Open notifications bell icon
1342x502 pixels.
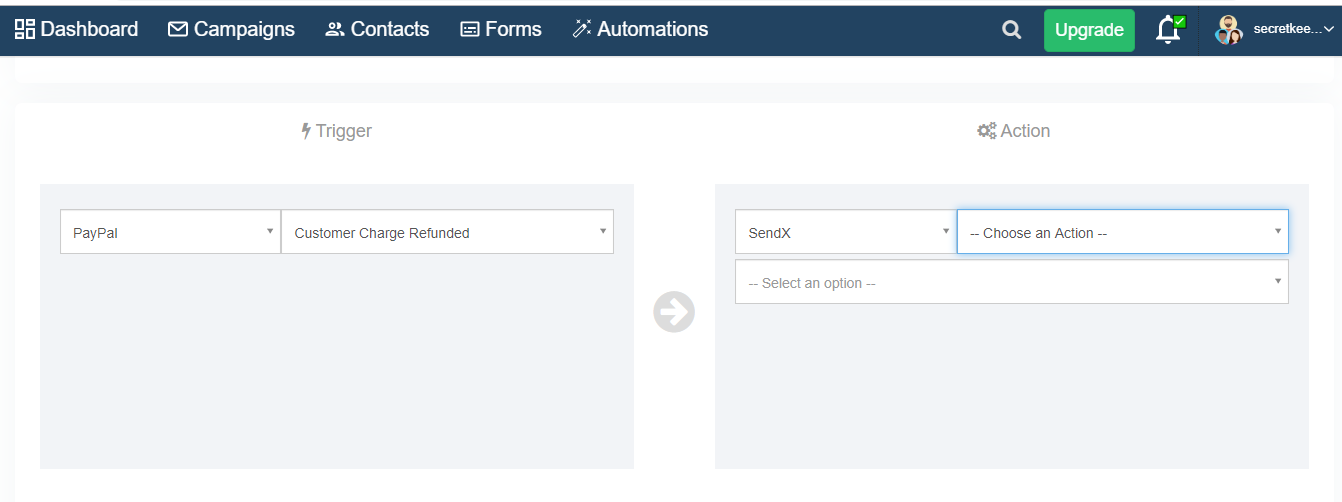click(x=1169, y=30)
